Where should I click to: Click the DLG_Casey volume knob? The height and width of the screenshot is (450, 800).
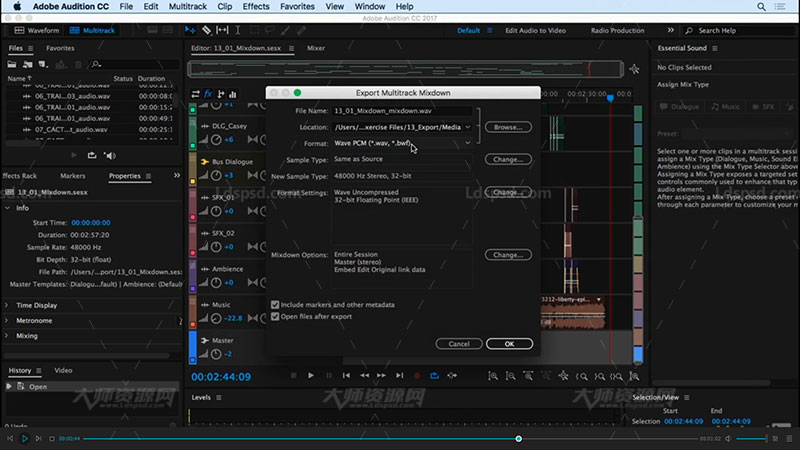(x=216, y=140)
